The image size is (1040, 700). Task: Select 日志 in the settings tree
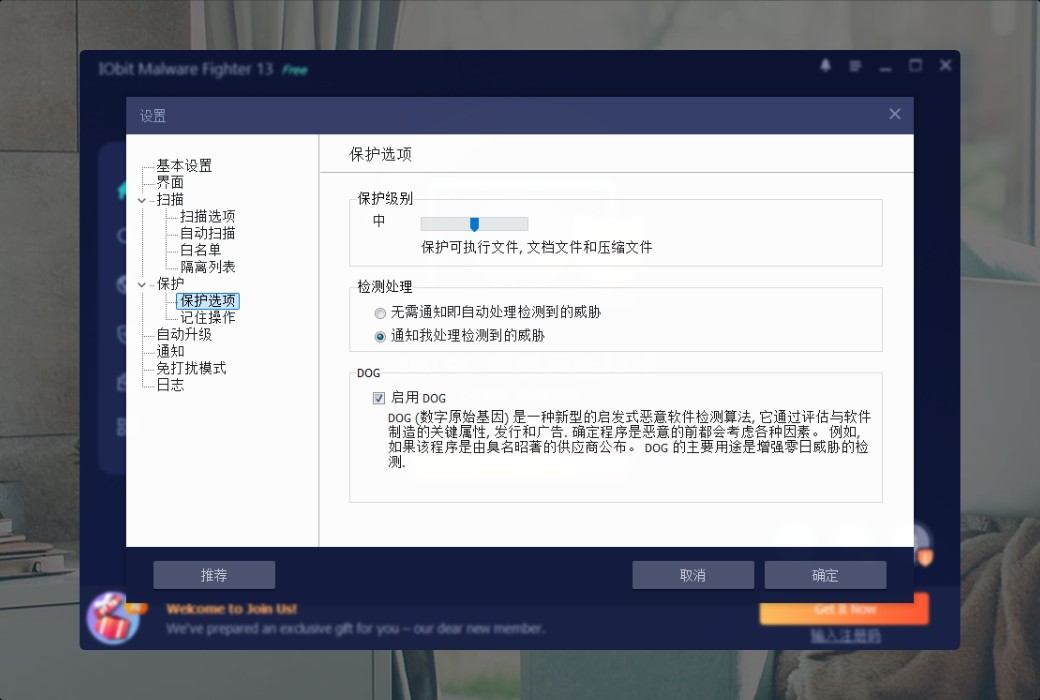click(x=170, y=383)
